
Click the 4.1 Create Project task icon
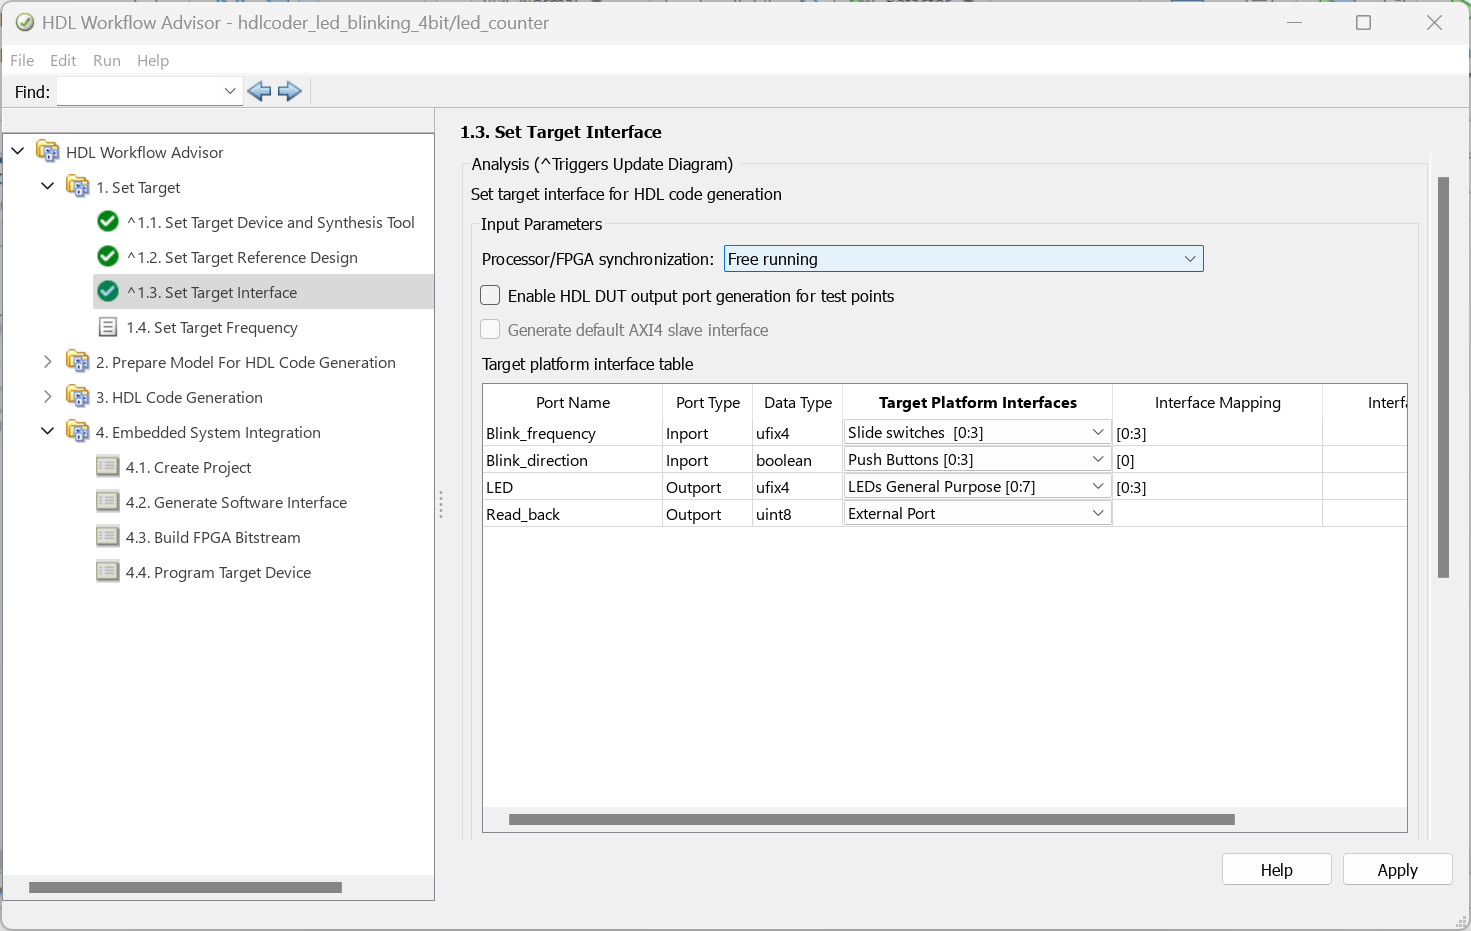(108, 467)
